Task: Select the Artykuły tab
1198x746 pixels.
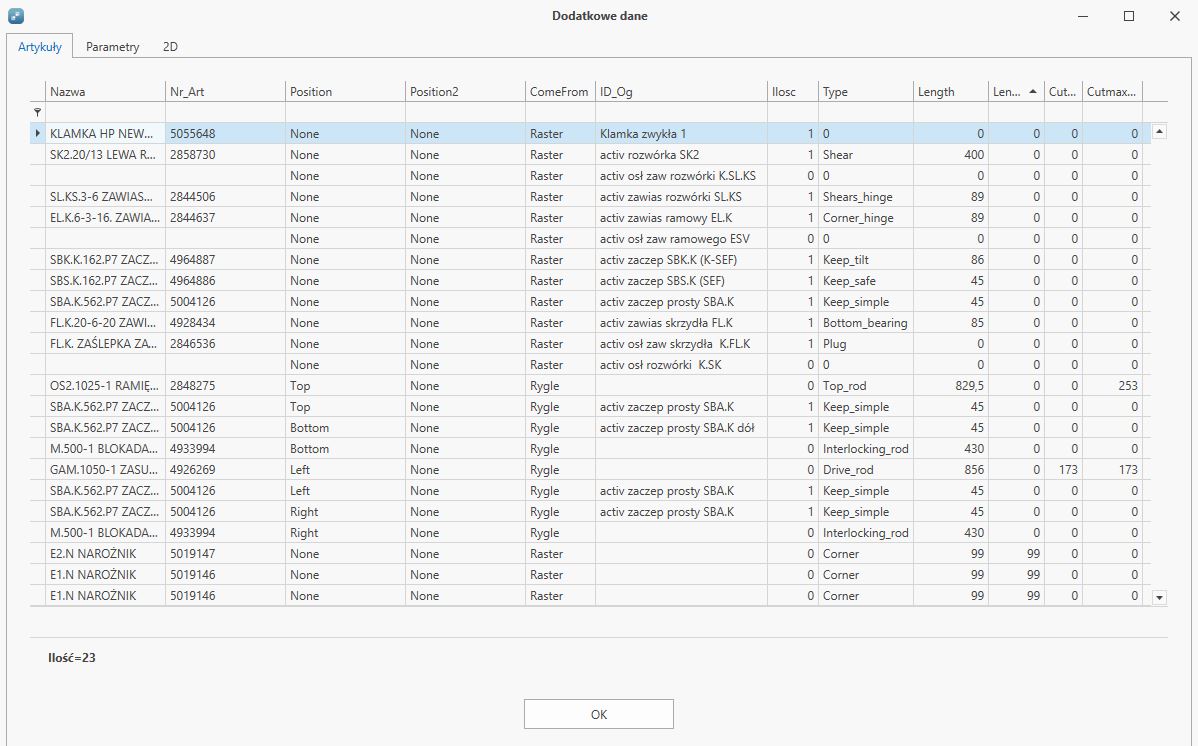Action: click(x=40, y=47)
